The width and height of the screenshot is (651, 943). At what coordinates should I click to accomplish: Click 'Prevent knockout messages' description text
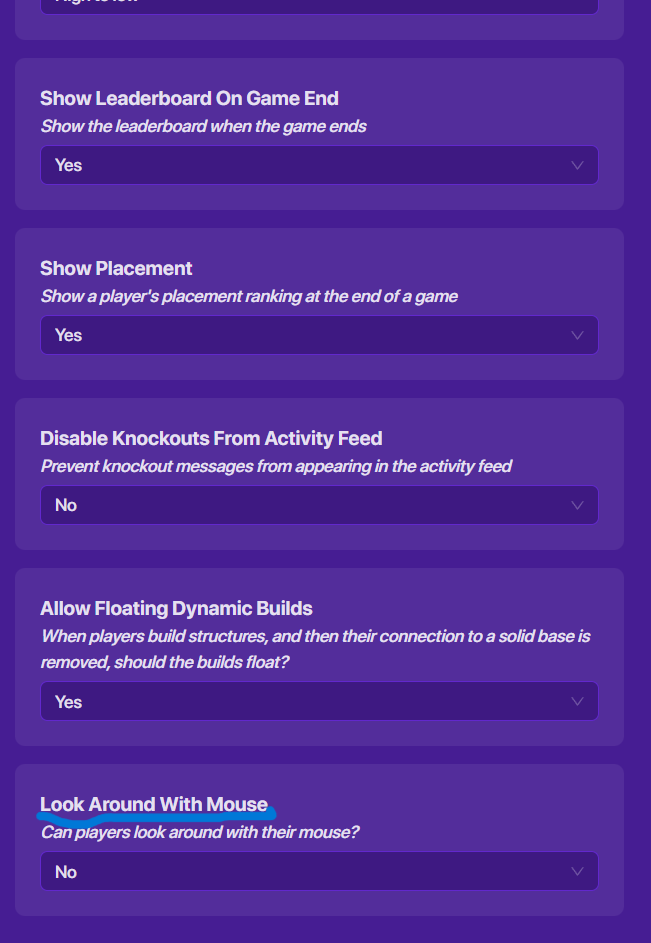click(x=276, y=466)
